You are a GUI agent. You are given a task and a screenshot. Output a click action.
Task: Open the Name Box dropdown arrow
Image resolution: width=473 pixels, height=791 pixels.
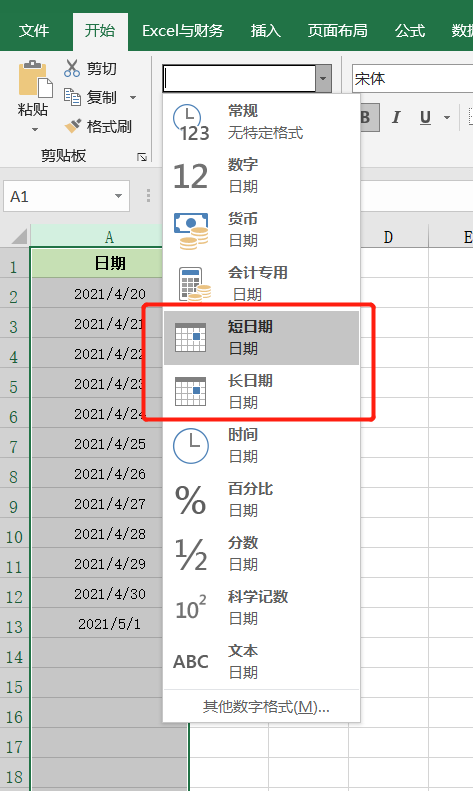pos(119,196)
